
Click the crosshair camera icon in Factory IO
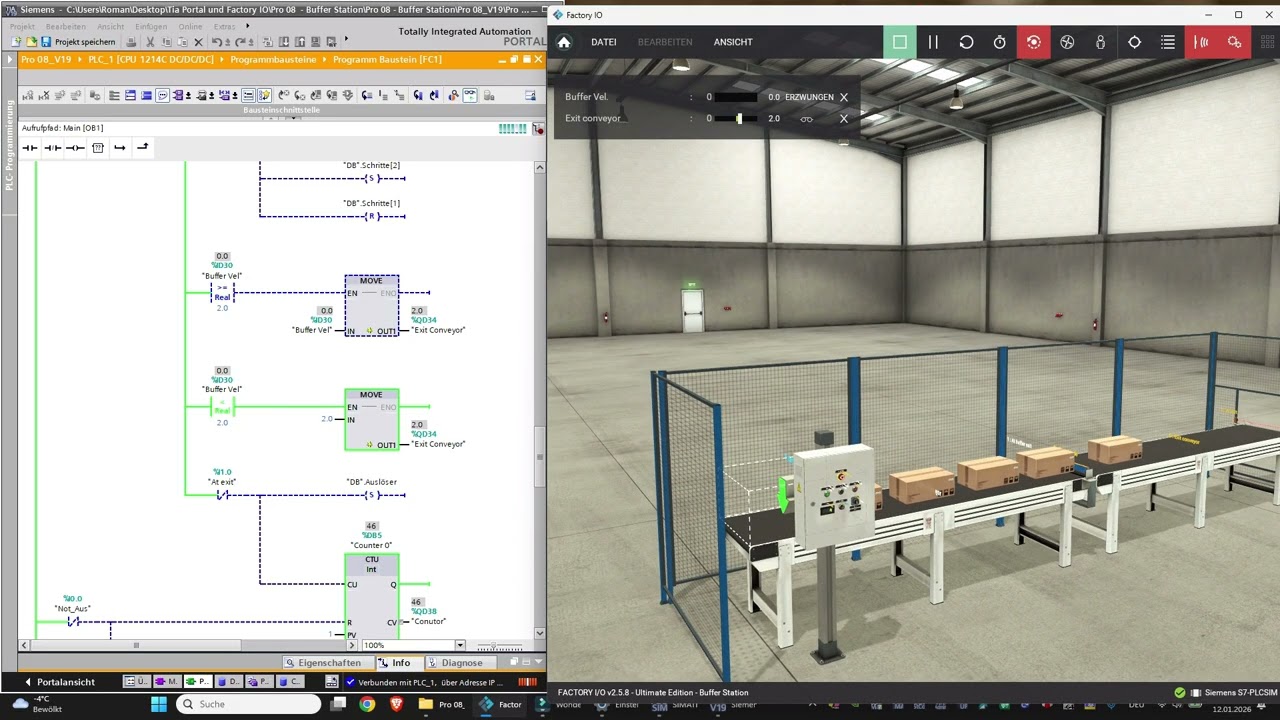pos(1135,42)
